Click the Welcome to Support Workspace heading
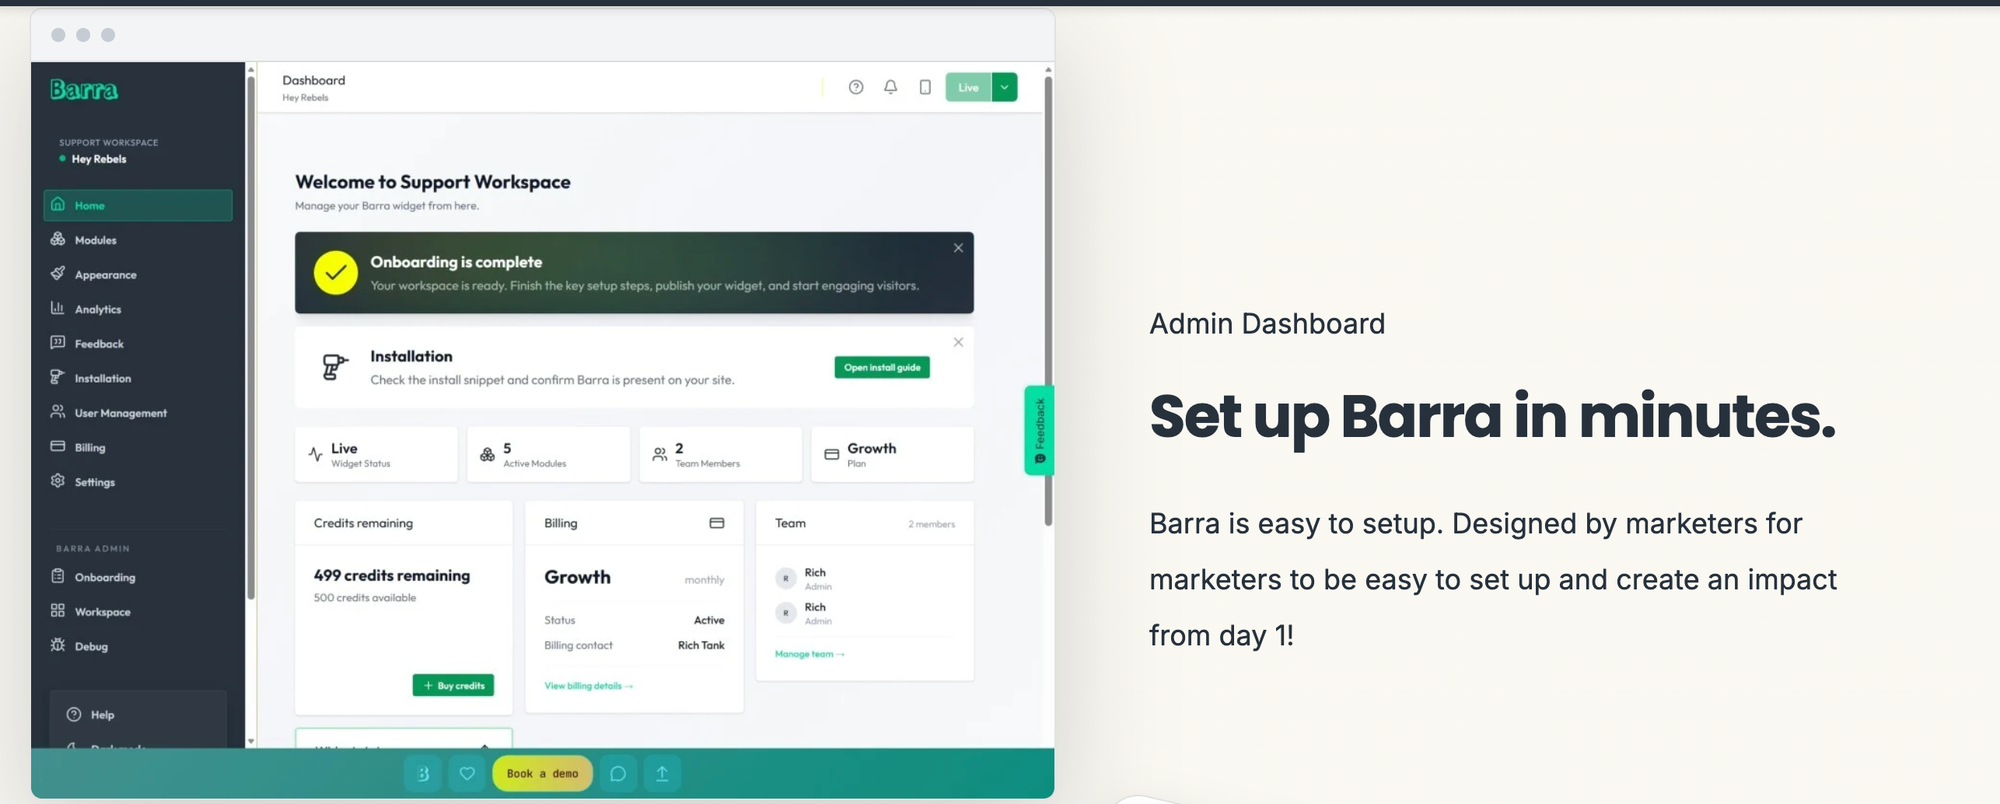The height and width of the screenshot is (804, 2000). (433, 182)
